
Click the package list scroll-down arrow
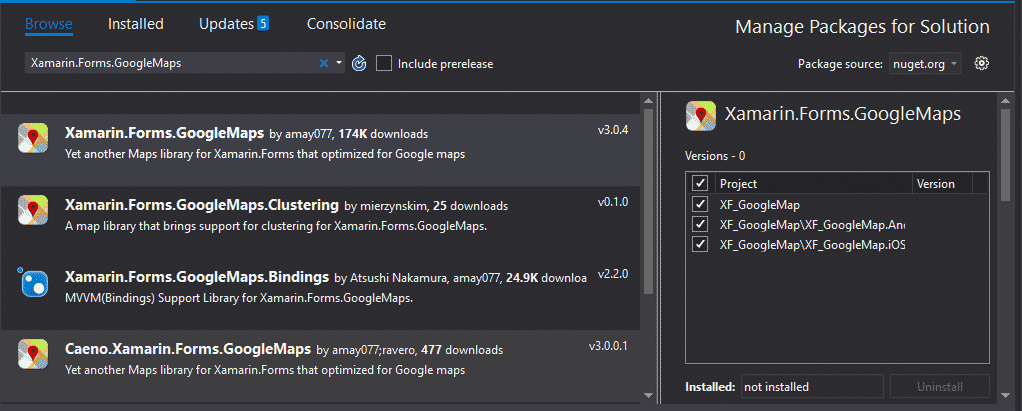coord(648,395)
